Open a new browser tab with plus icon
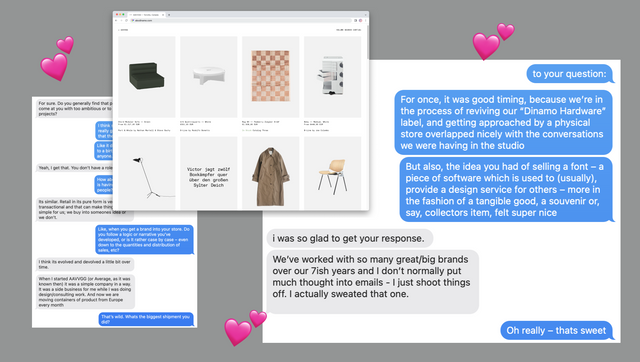The image size is (640, 362). [169, 15]
